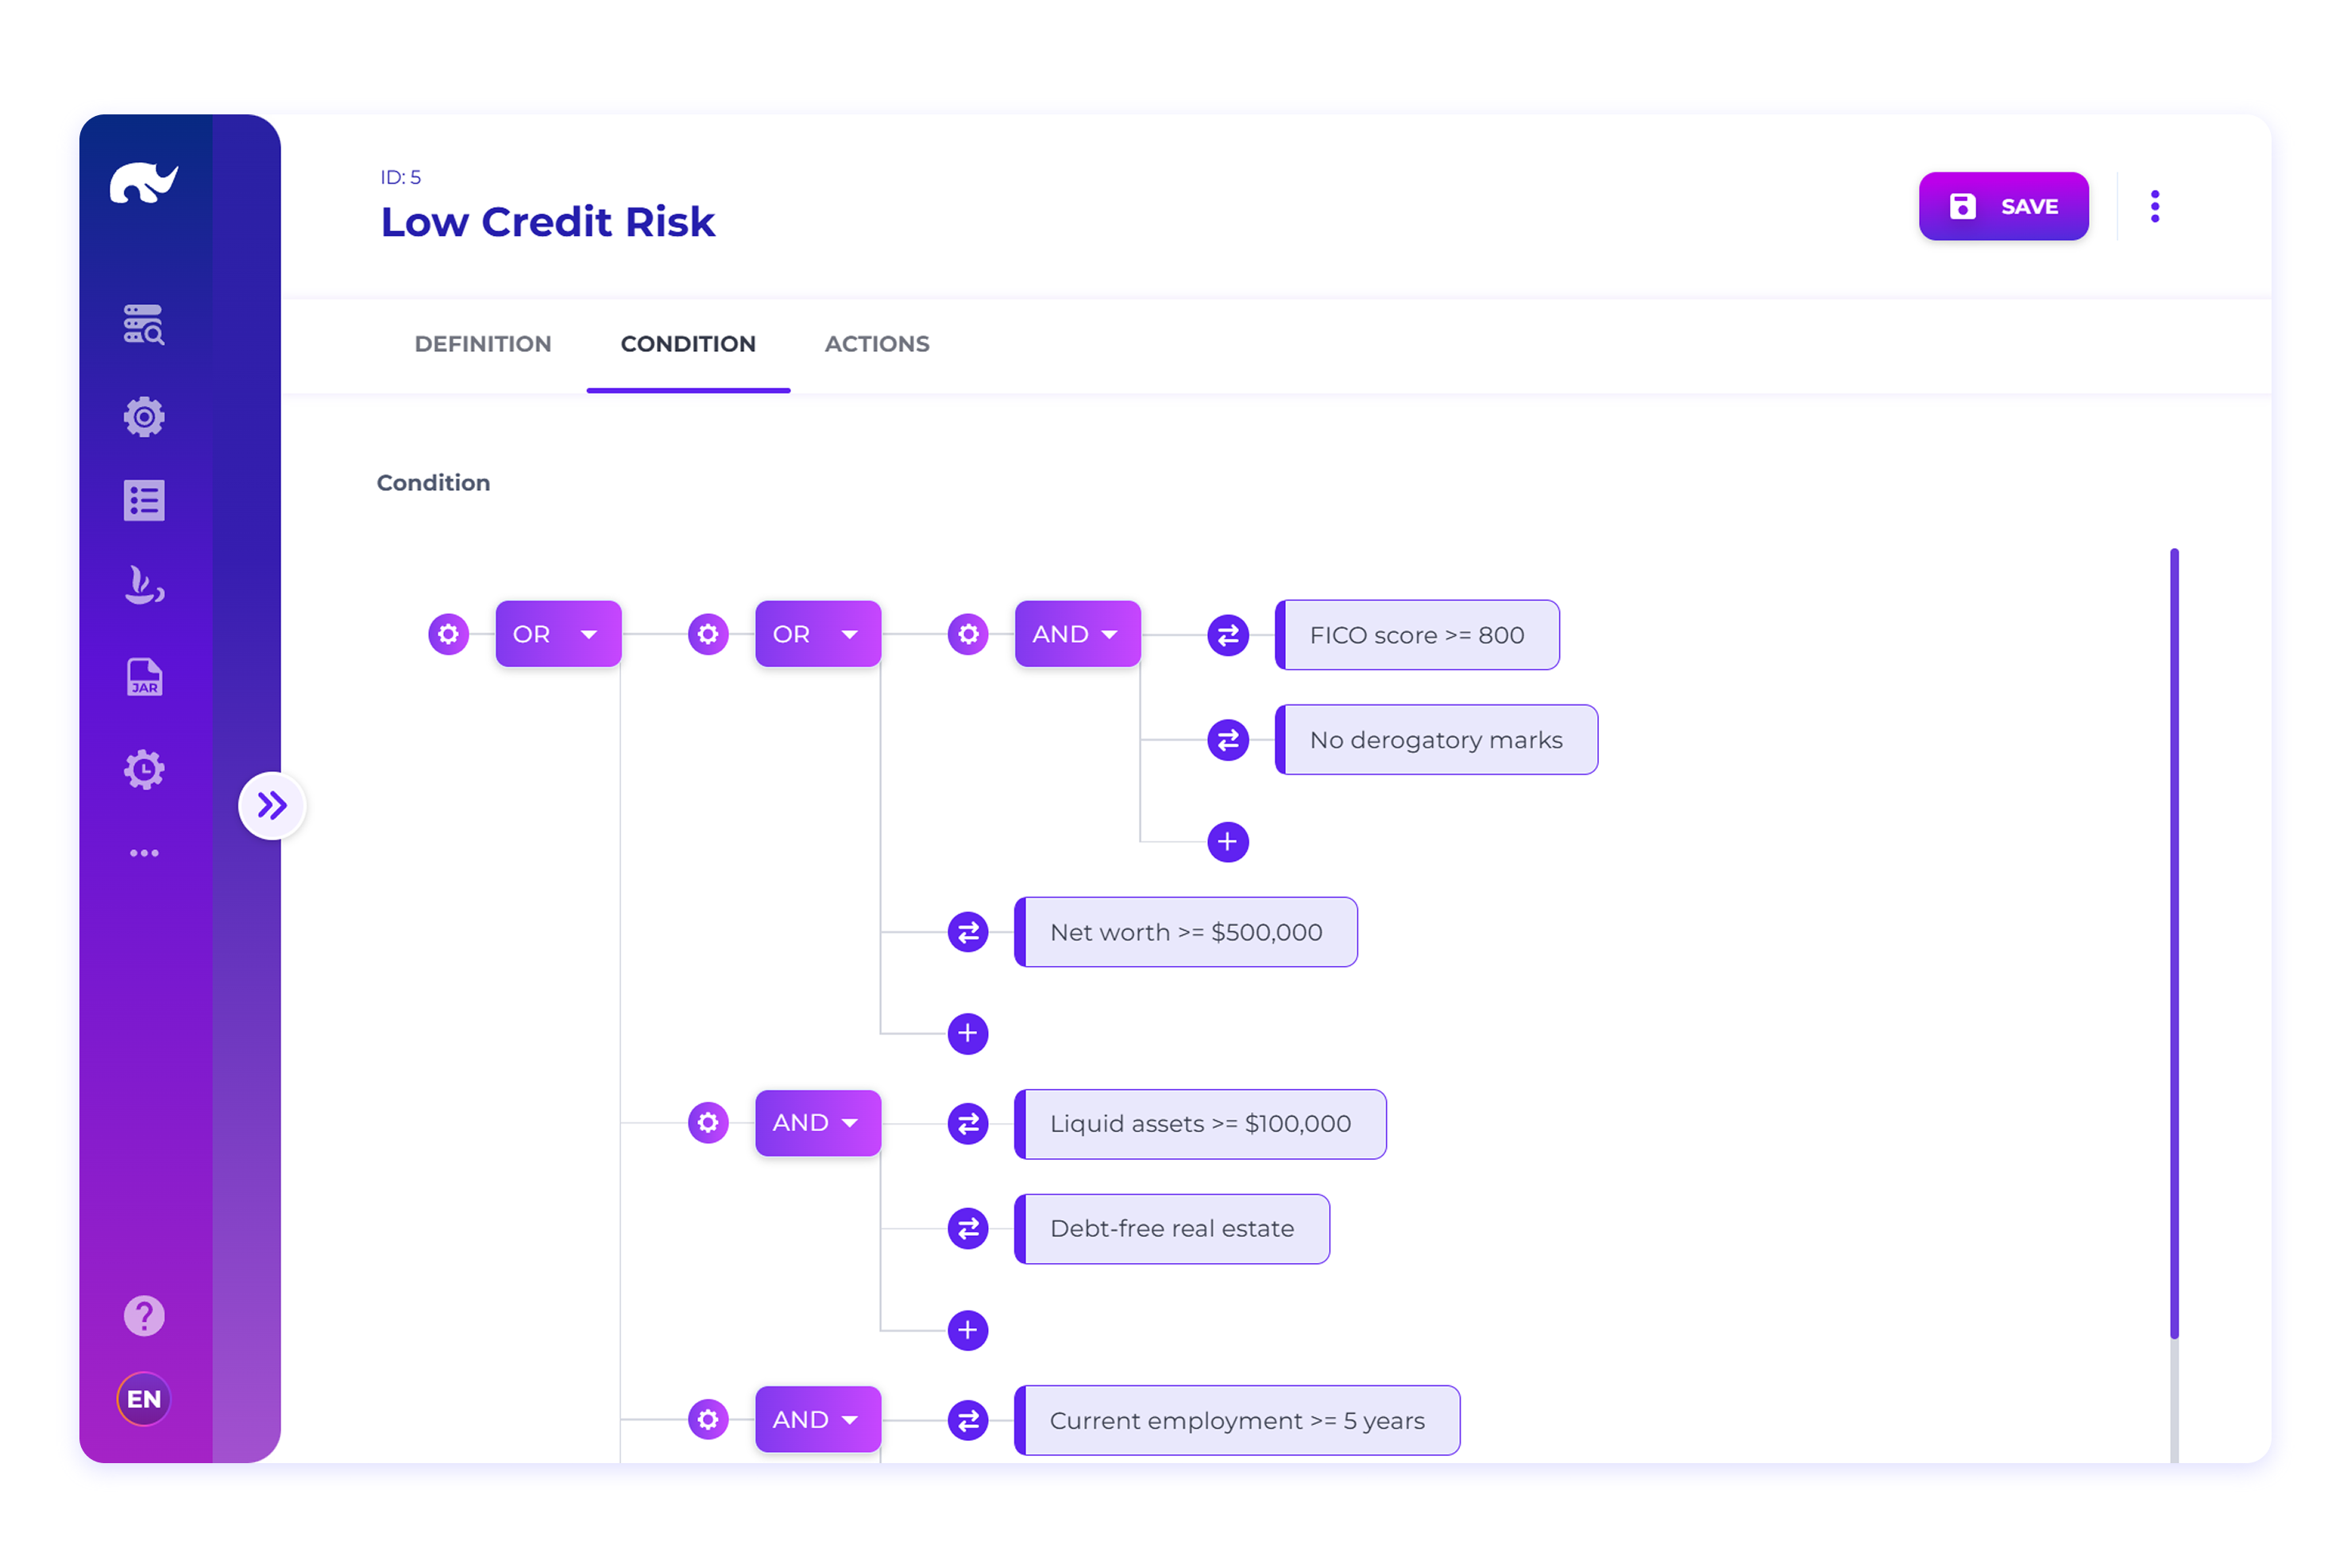Click the swap icon next to FICO score

click(x=1228, y=635)
